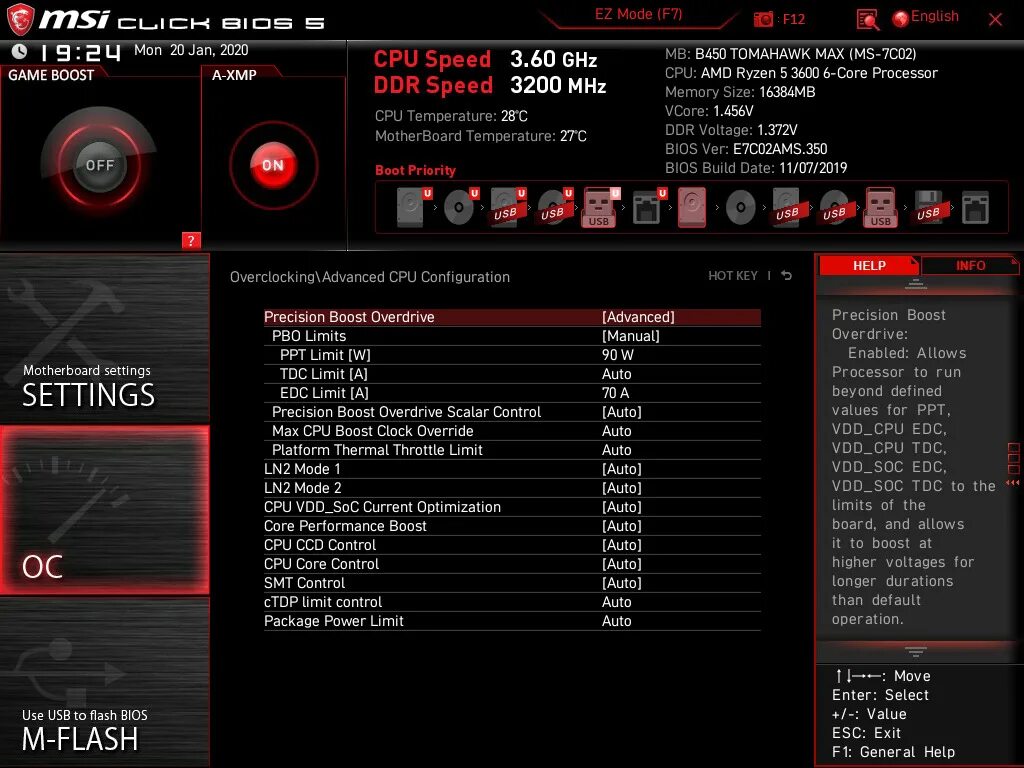Switch to EZ Mode (F7)
This screenshot has height=768, width=1024.
pos(638,14)
